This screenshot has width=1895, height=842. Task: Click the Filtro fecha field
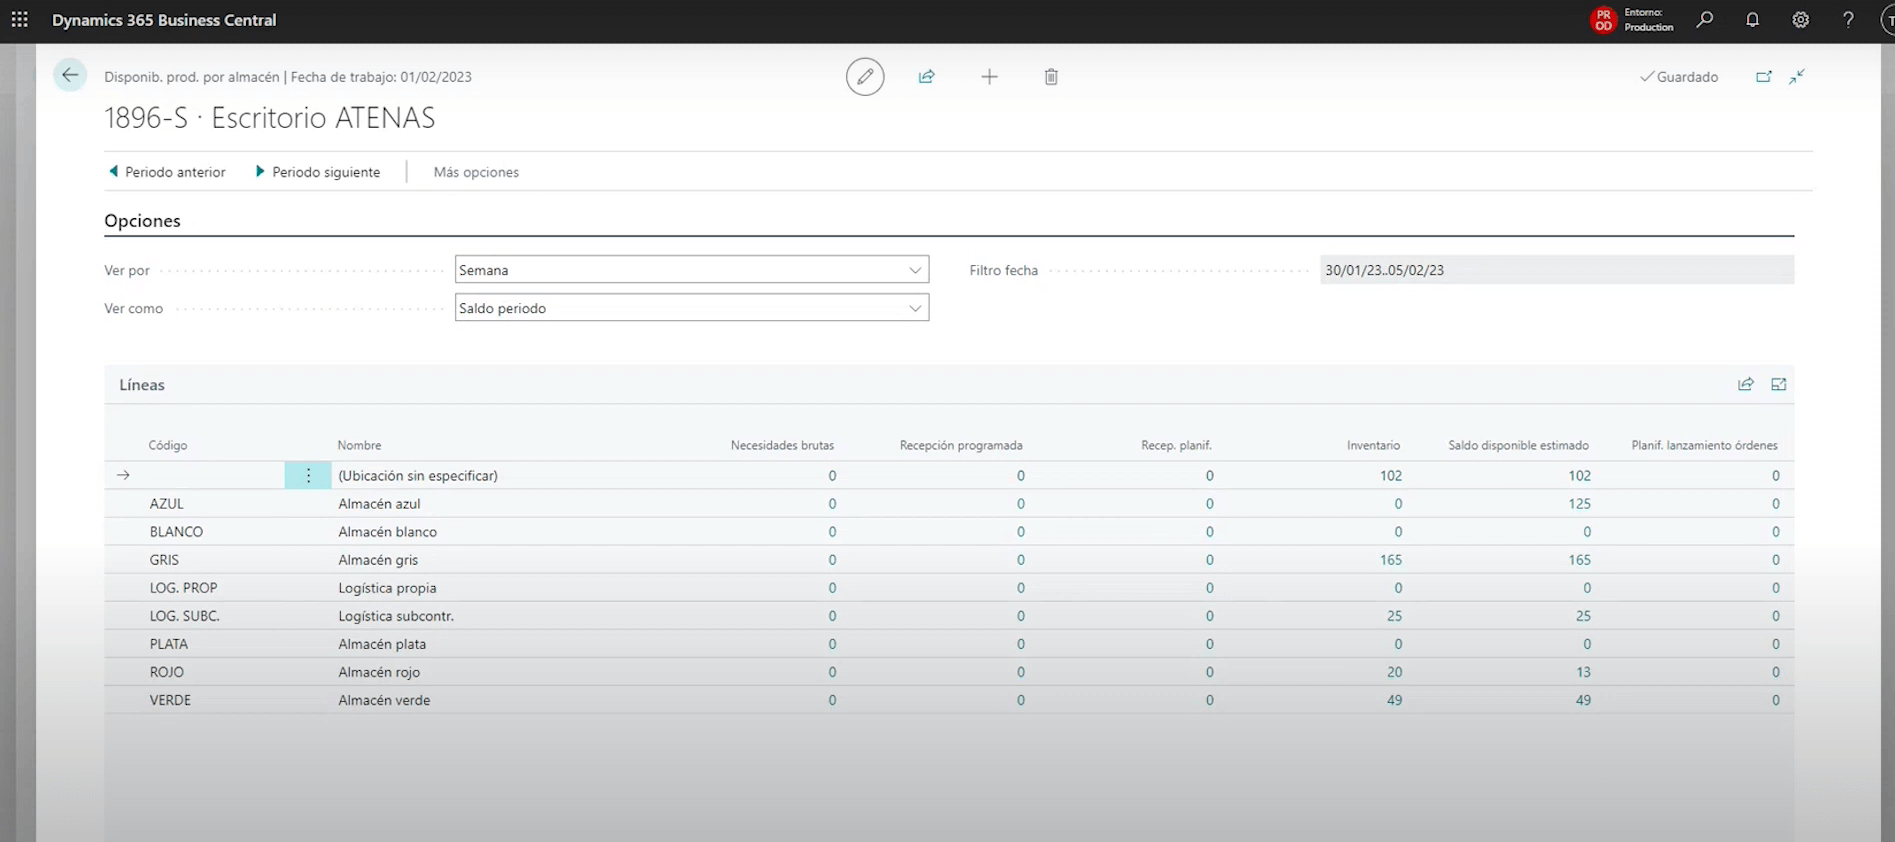tap(1556, 270)
